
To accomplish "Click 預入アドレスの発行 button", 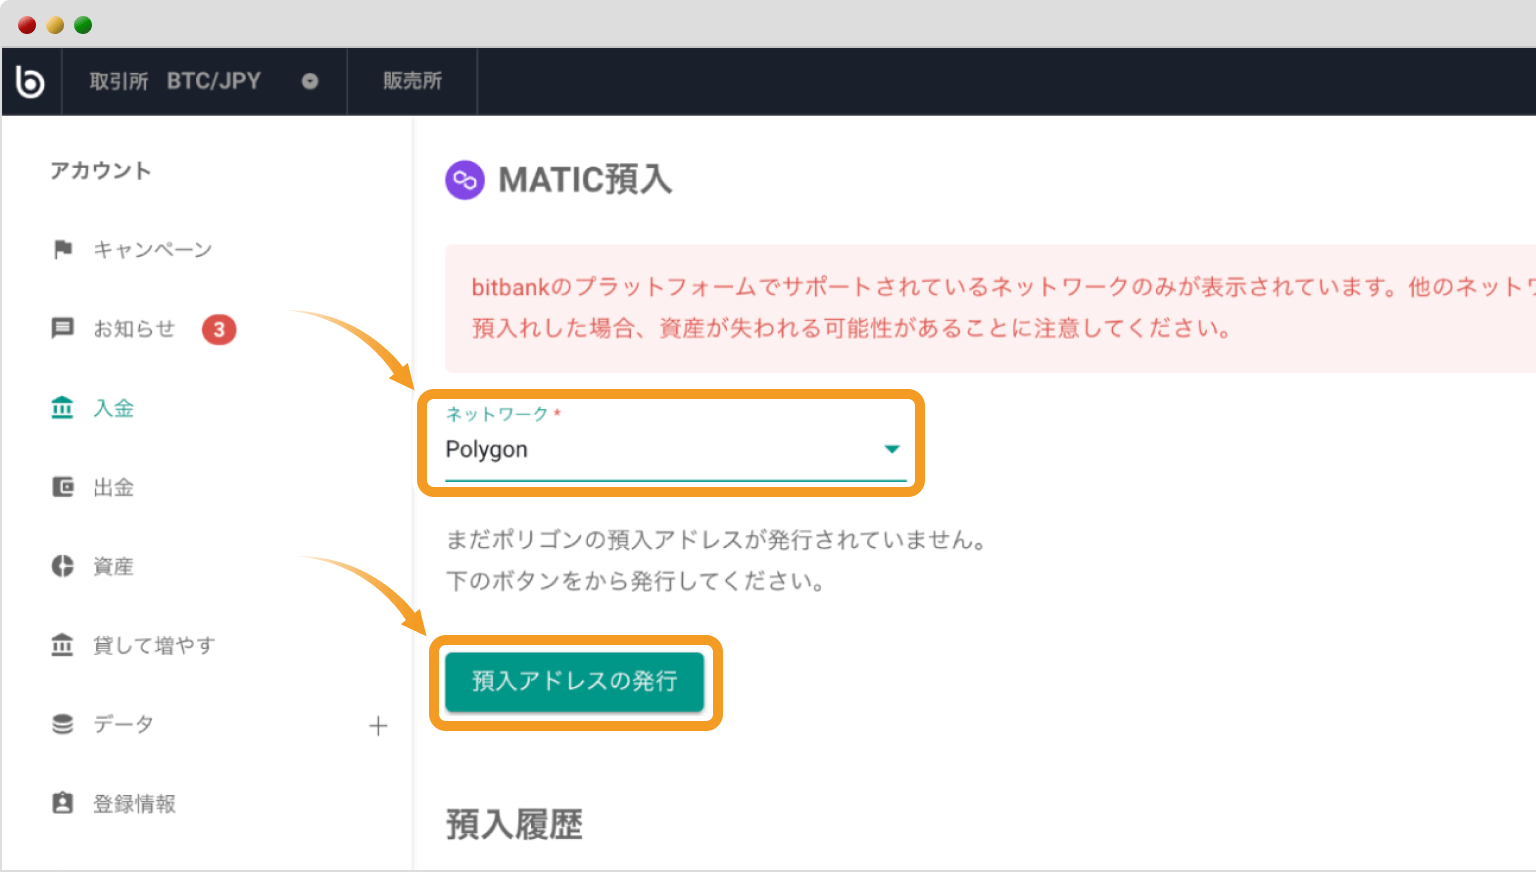I will (x=575, y=682).
